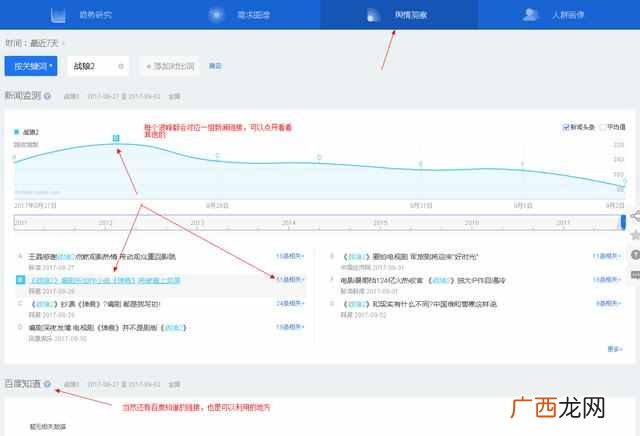This screenshot has height=436, width=640.
Task: Click the F marker on the trend curve
Action: (522, 164)
